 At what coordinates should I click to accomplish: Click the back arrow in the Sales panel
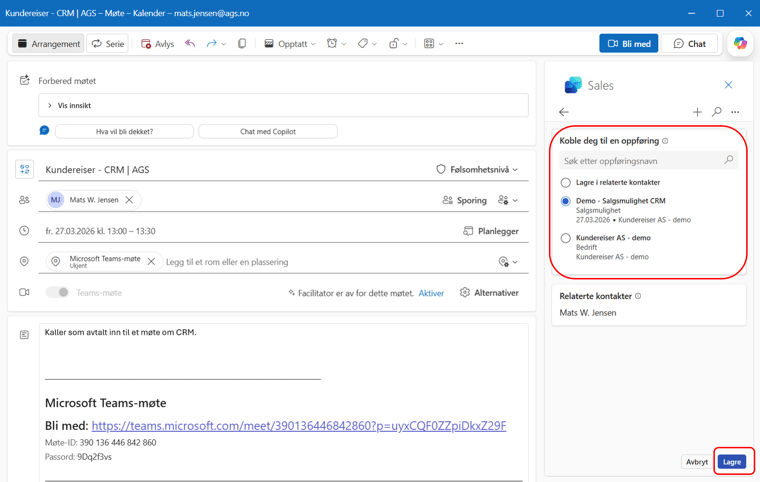coord(564,112)
